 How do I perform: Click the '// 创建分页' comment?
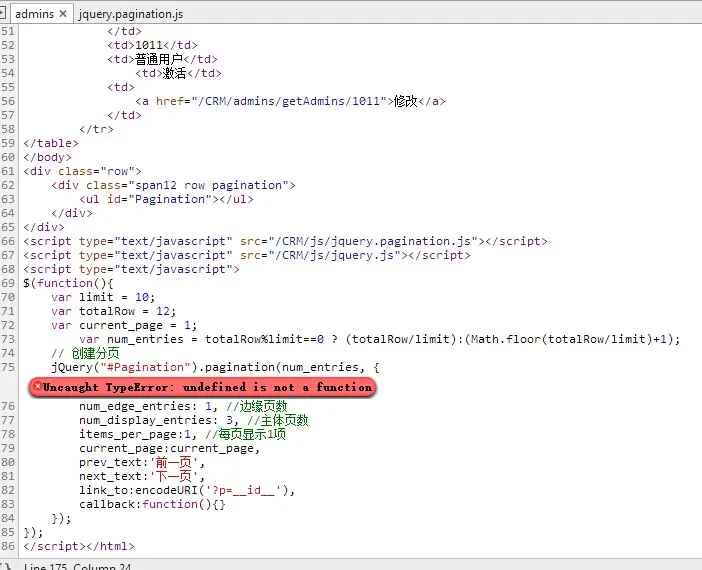[x=86, y=353]
